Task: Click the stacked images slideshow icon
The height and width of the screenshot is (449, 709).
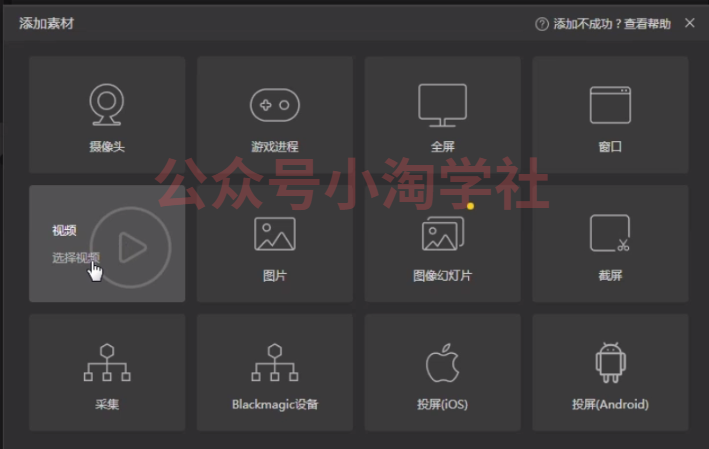Action: coord(442,234)
